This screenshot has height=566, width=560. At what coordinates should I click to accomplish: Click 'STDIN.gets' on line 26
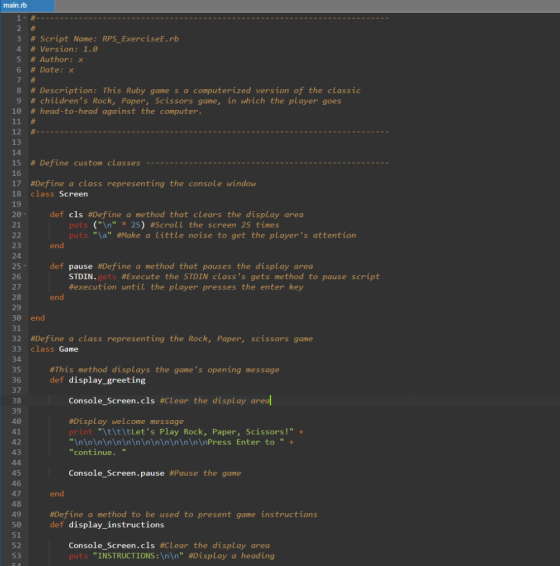(x=92, y=277)
